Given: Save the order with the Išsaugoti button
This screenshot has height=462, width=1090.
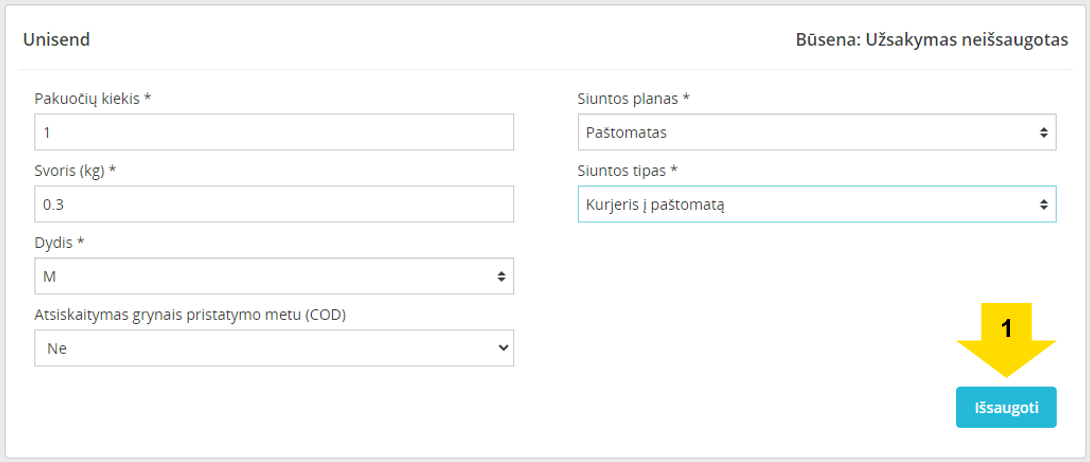Looking at the screenshot, I should pos(1006,407).
